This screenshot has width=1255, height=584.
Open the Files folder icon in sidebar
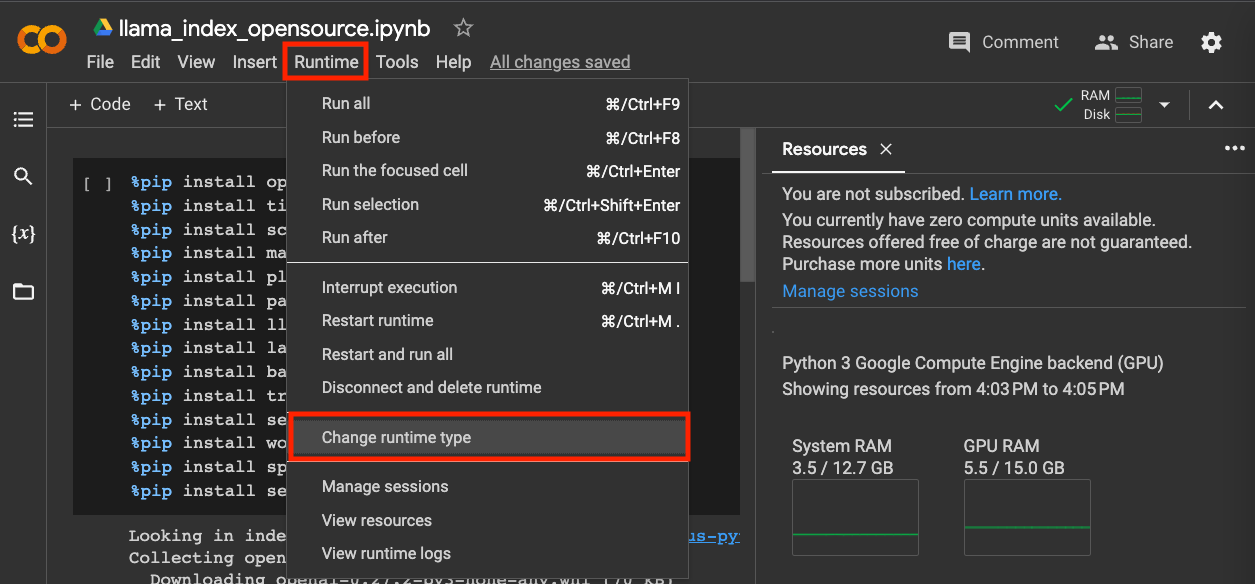23,292
